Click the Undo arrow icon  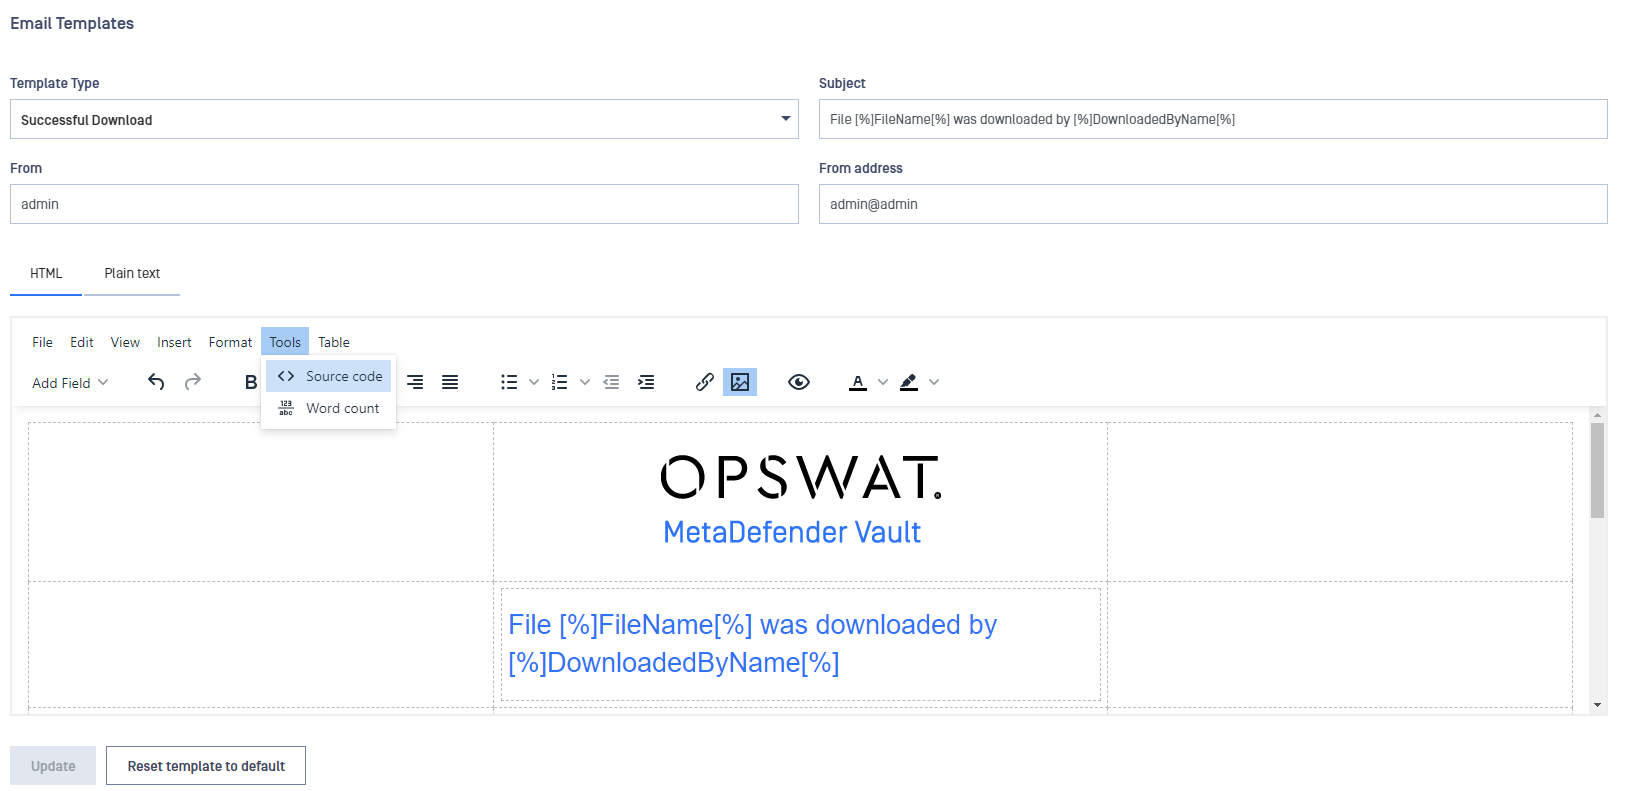point(156,382)
